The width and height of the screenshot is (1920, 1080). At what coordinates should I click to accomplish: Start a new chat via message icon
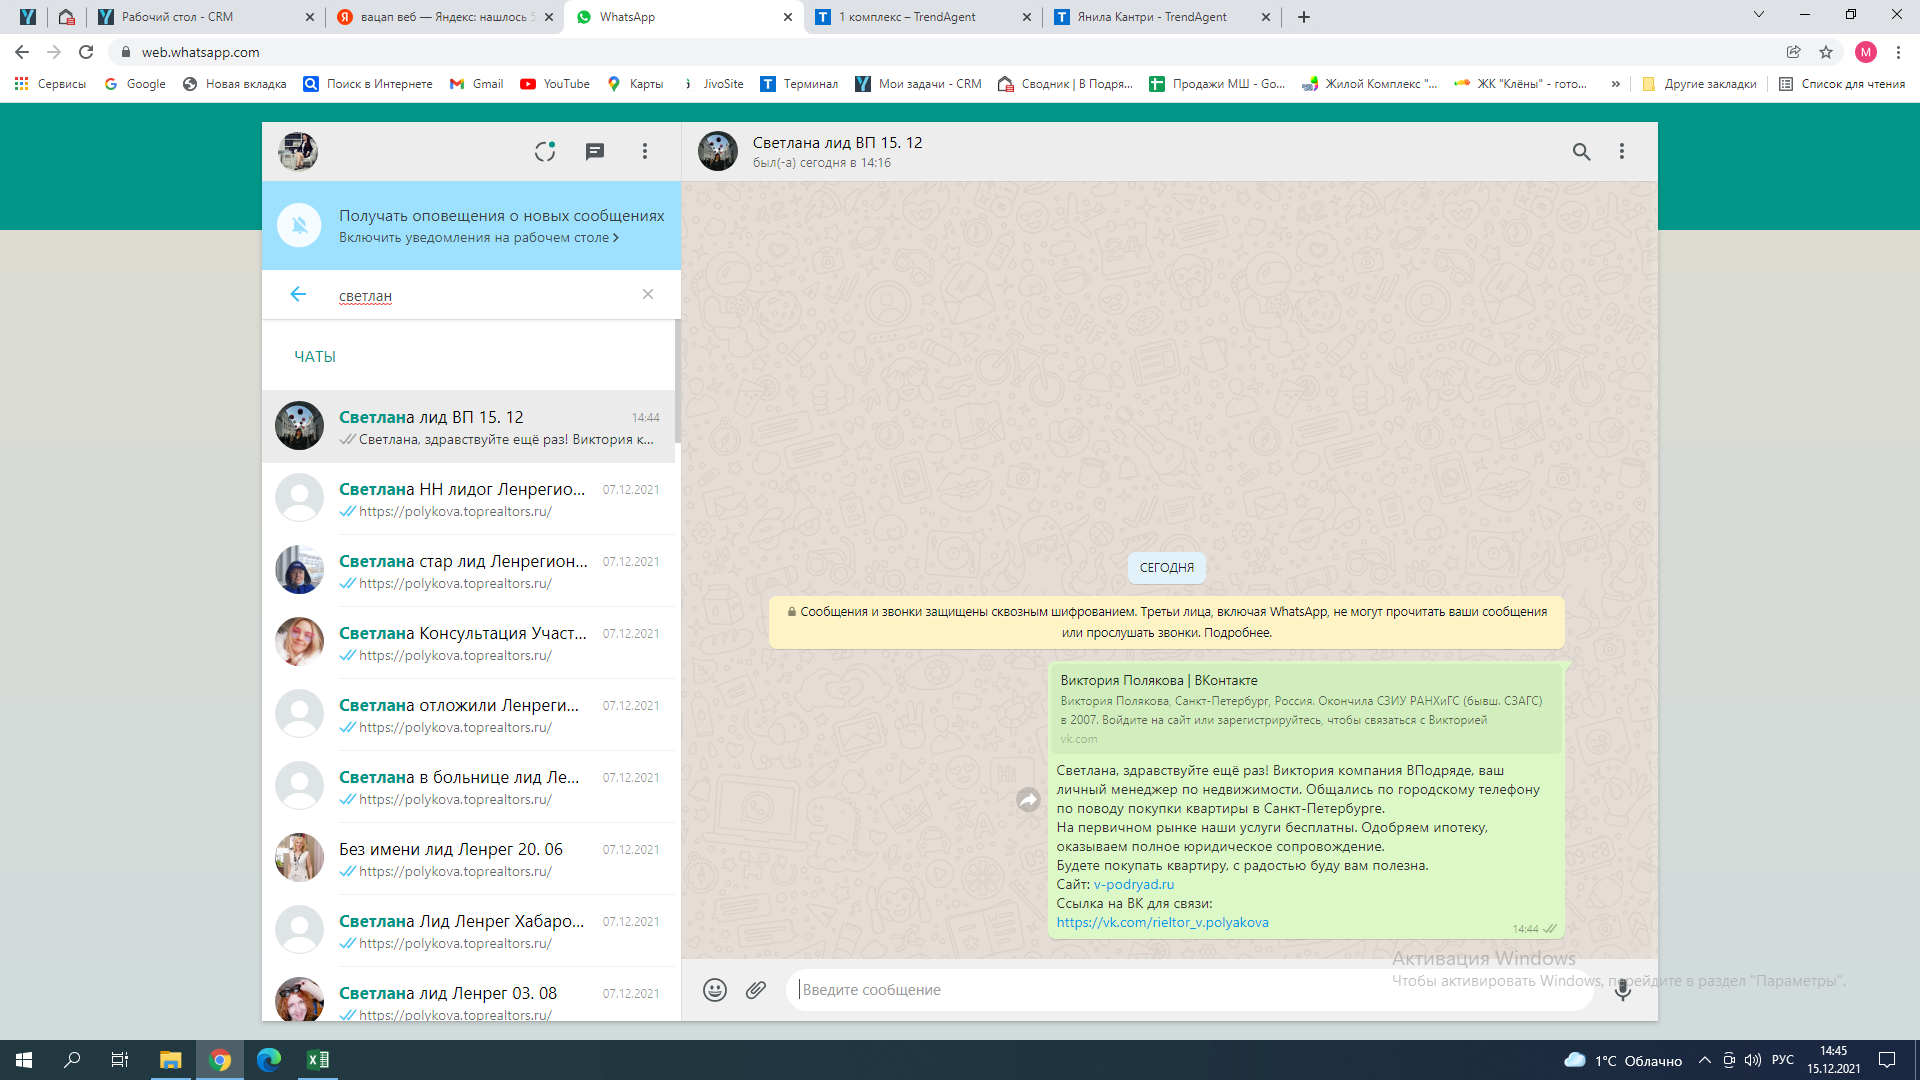point(595,151)
